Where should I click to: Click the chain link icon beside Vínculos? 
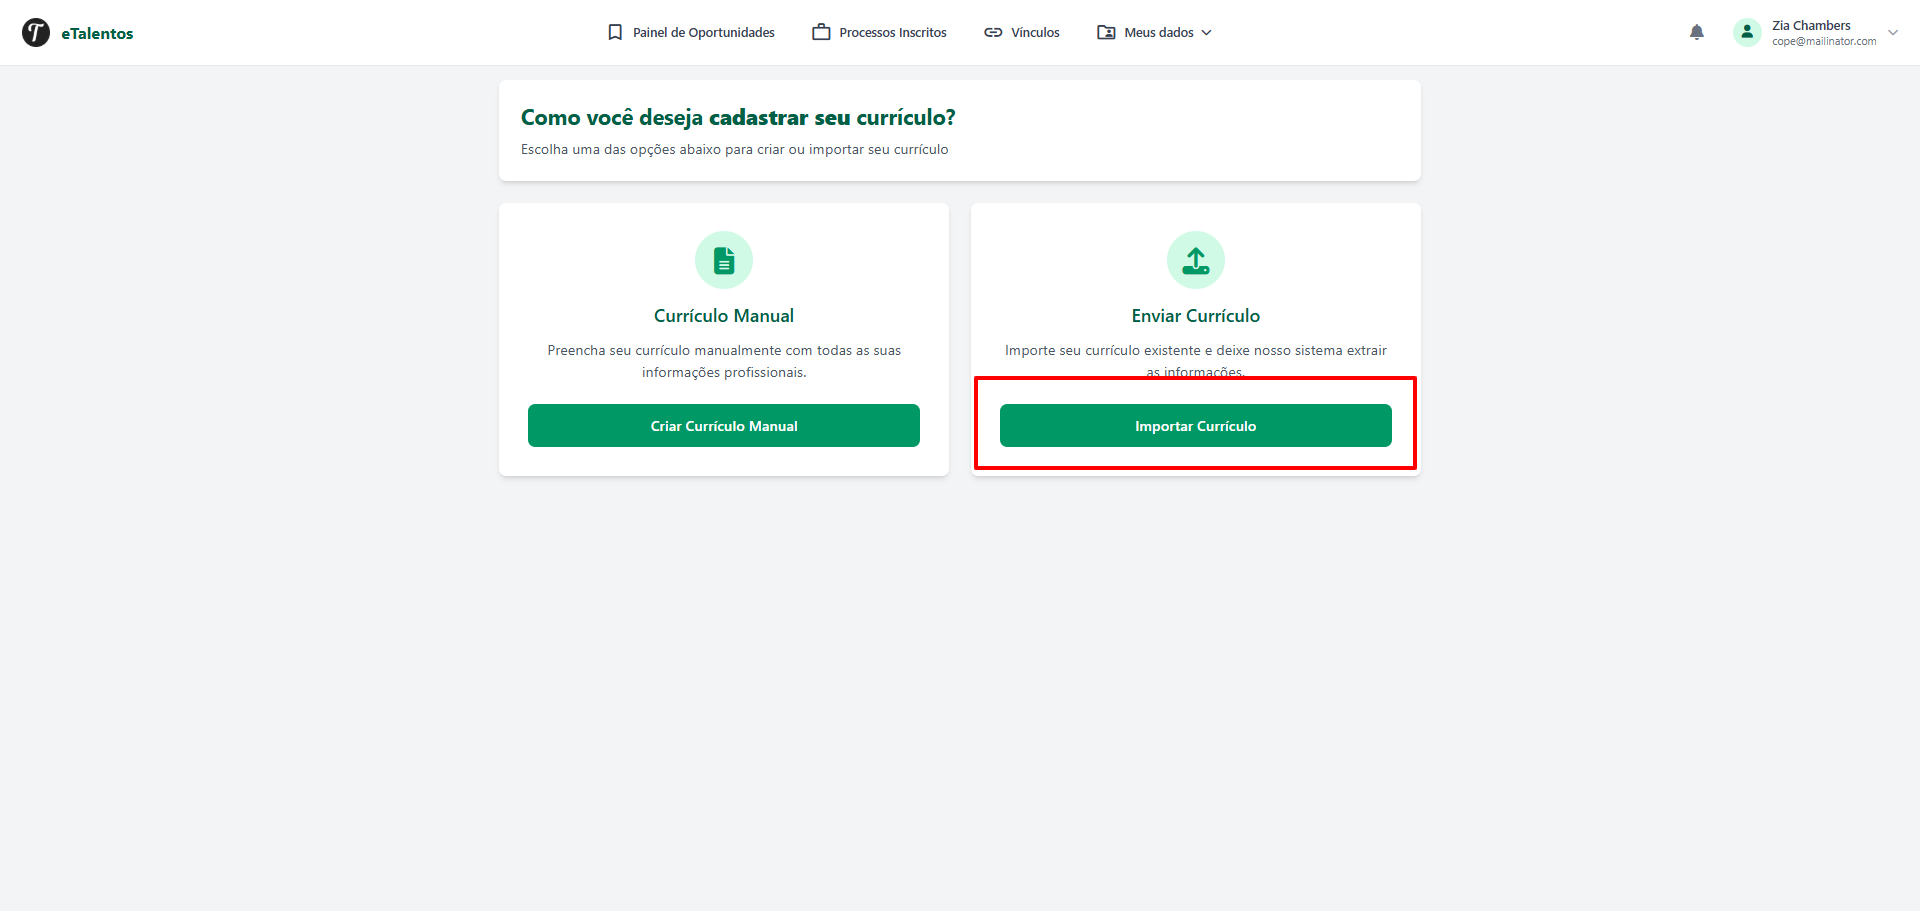(993, 33)
